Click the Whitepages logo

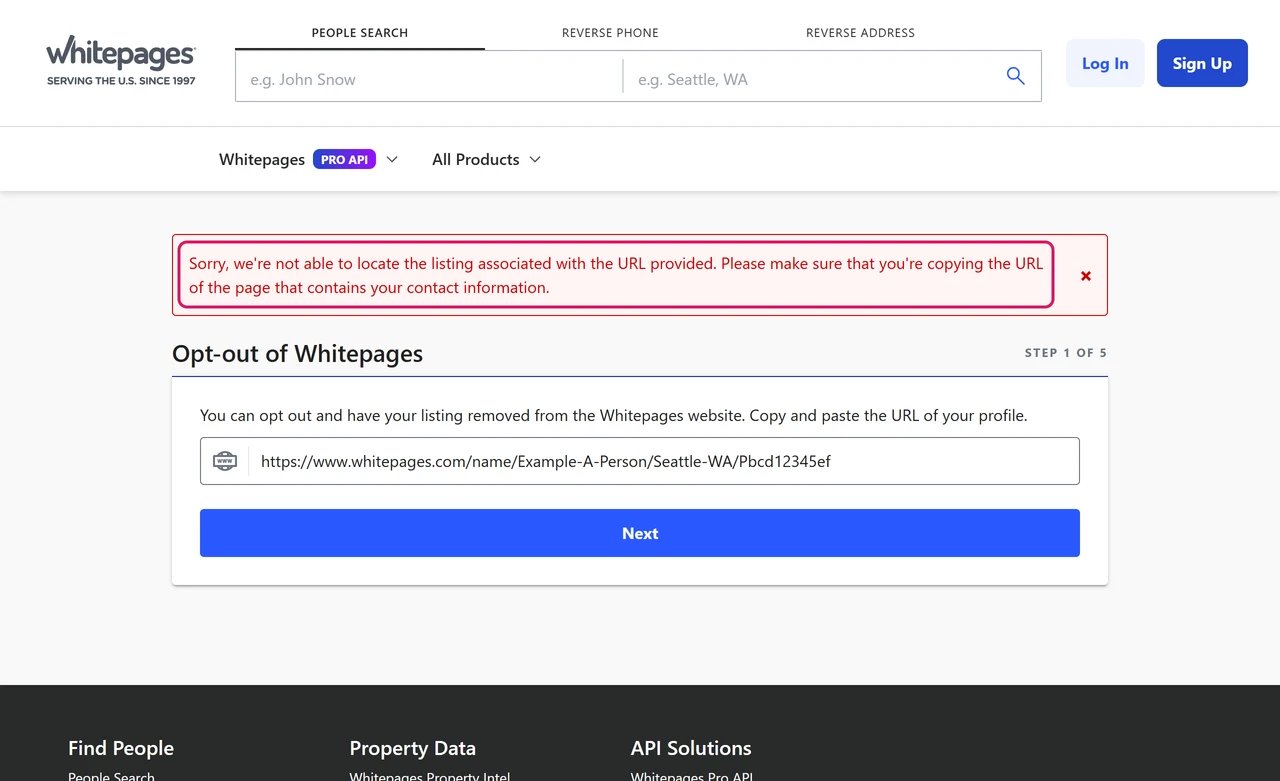pos(121,61)
